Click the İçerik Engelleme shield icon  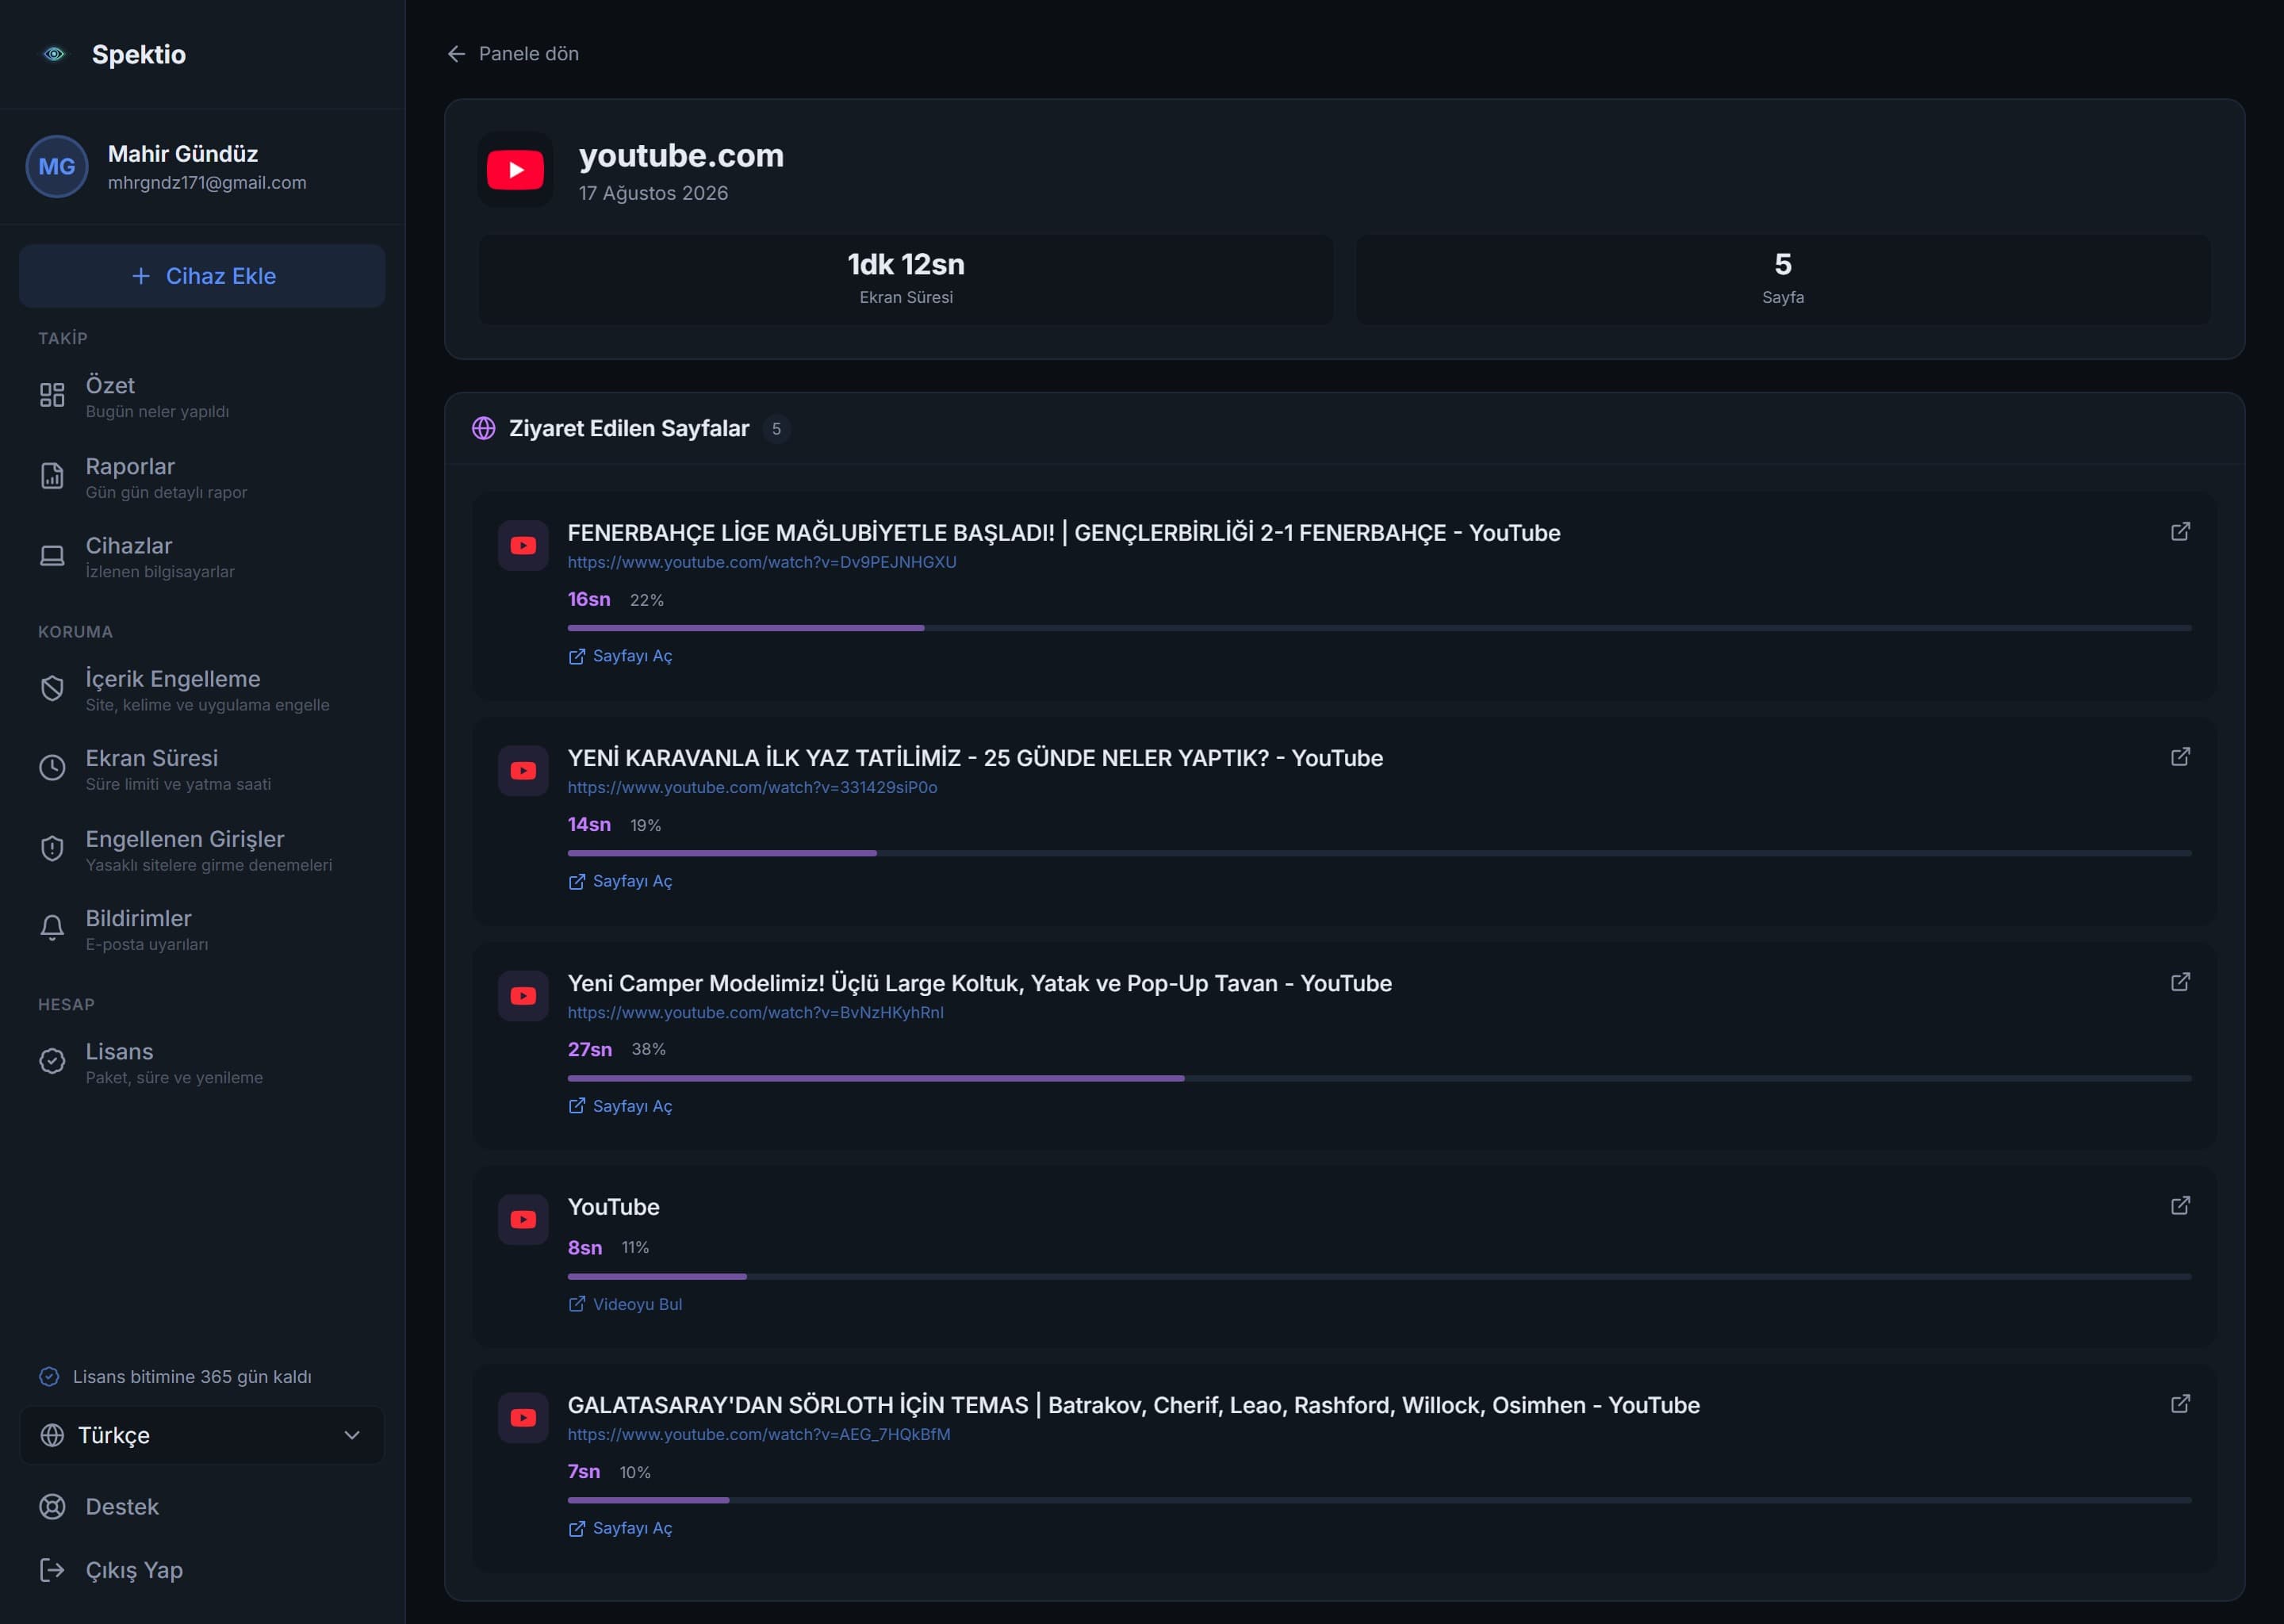pyautogui.click(x=52, y=688)
